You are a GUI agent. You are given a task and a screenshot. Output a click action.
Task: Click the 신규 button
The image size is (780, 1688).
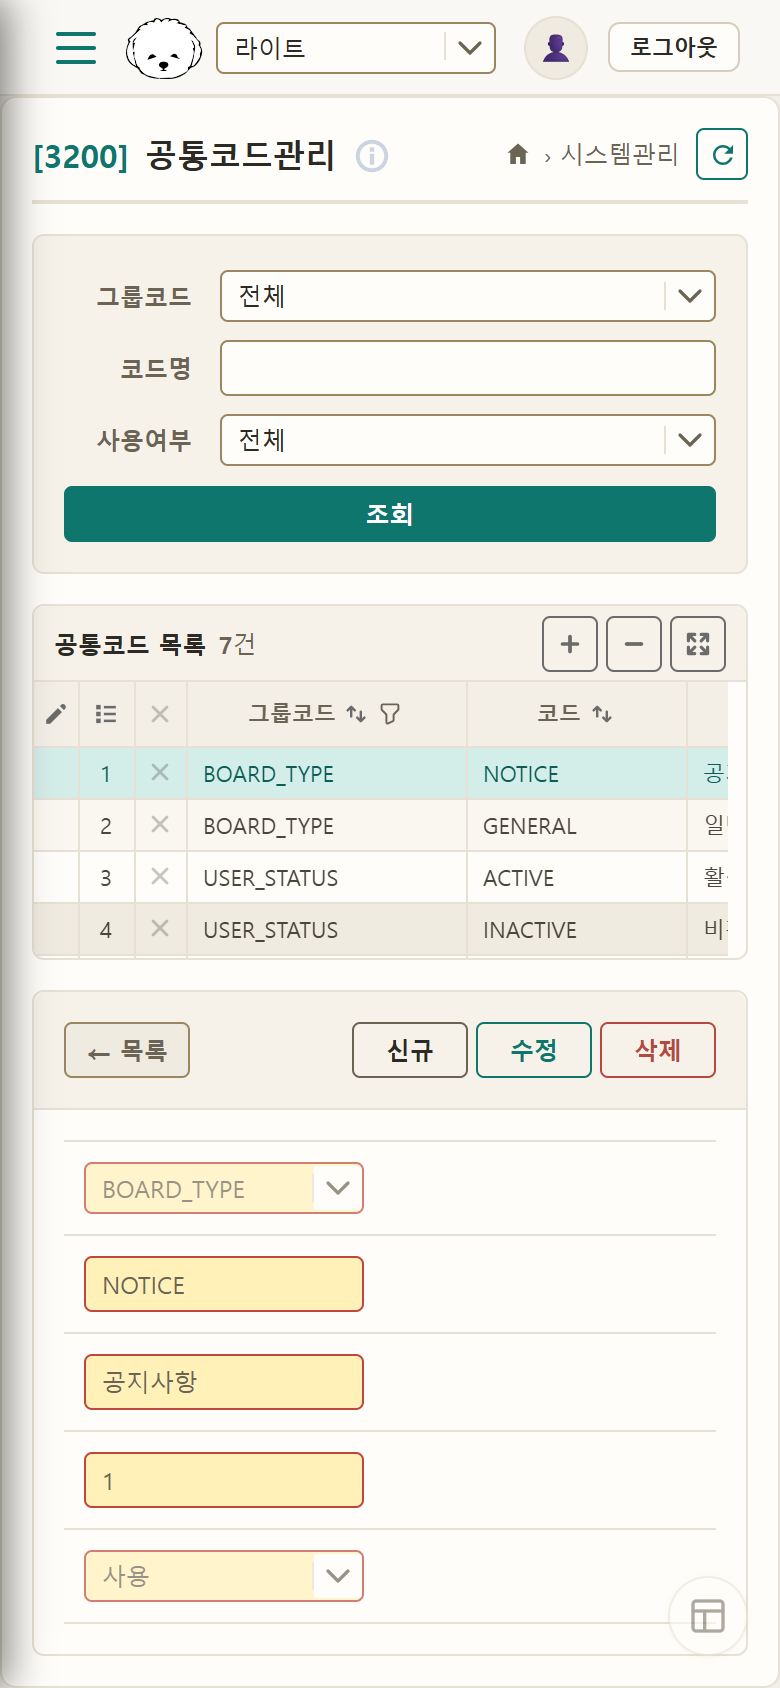click(x=410, y=1050)
